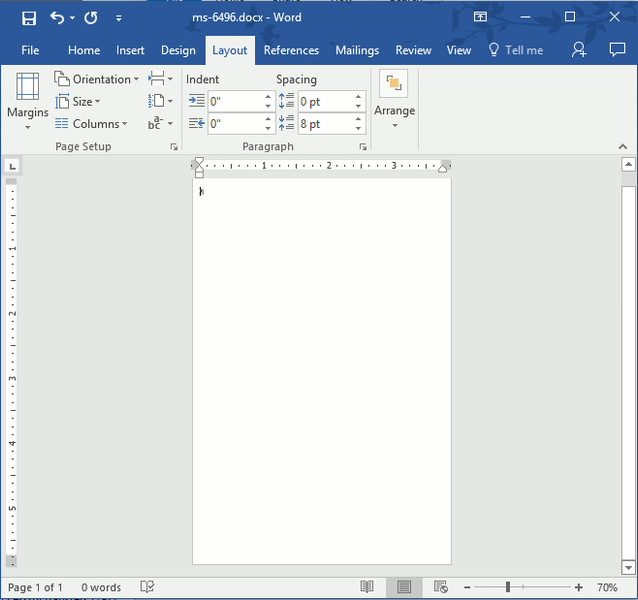Expand the Columns dropdown

(x=92, y=124)
